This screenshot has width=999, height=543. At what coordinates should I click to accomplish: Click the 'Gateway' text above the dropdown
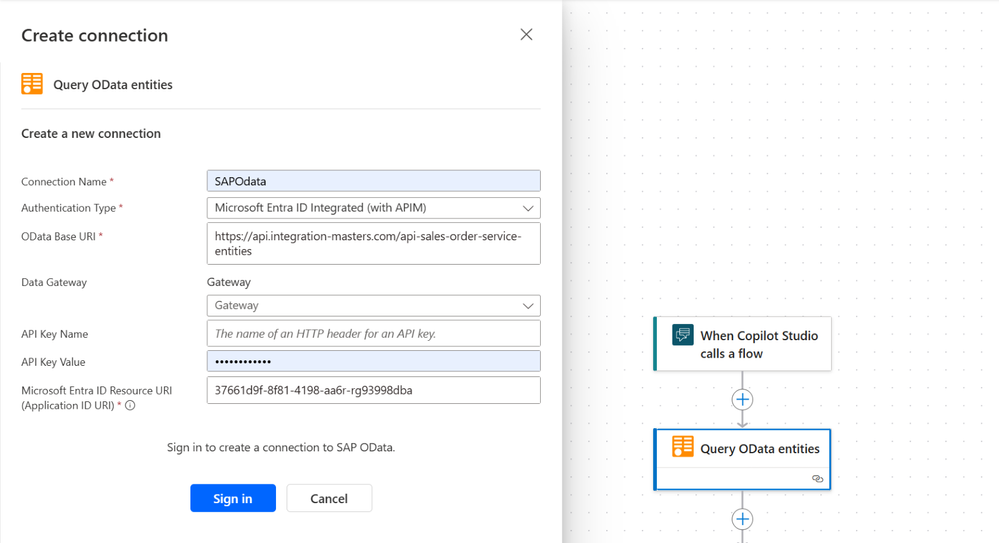tap(229, 282)
